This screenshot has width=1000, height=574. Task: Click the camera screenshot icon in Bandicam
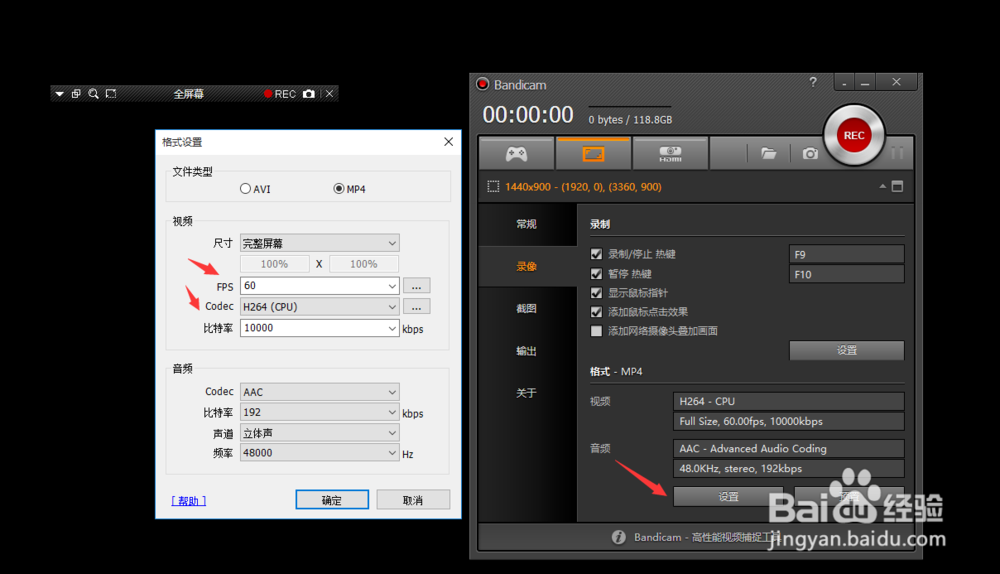[810, 154]
